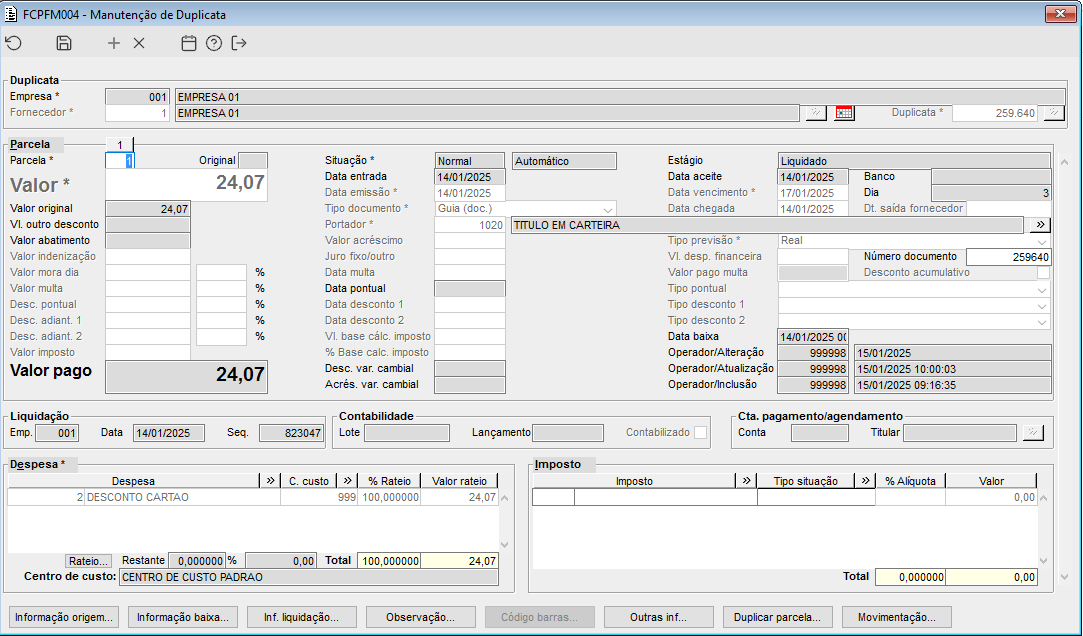The height and width of the screenshot is (636, 1083).
Task: Click the red calendar icon near Fornecedor
Action: 844,113
